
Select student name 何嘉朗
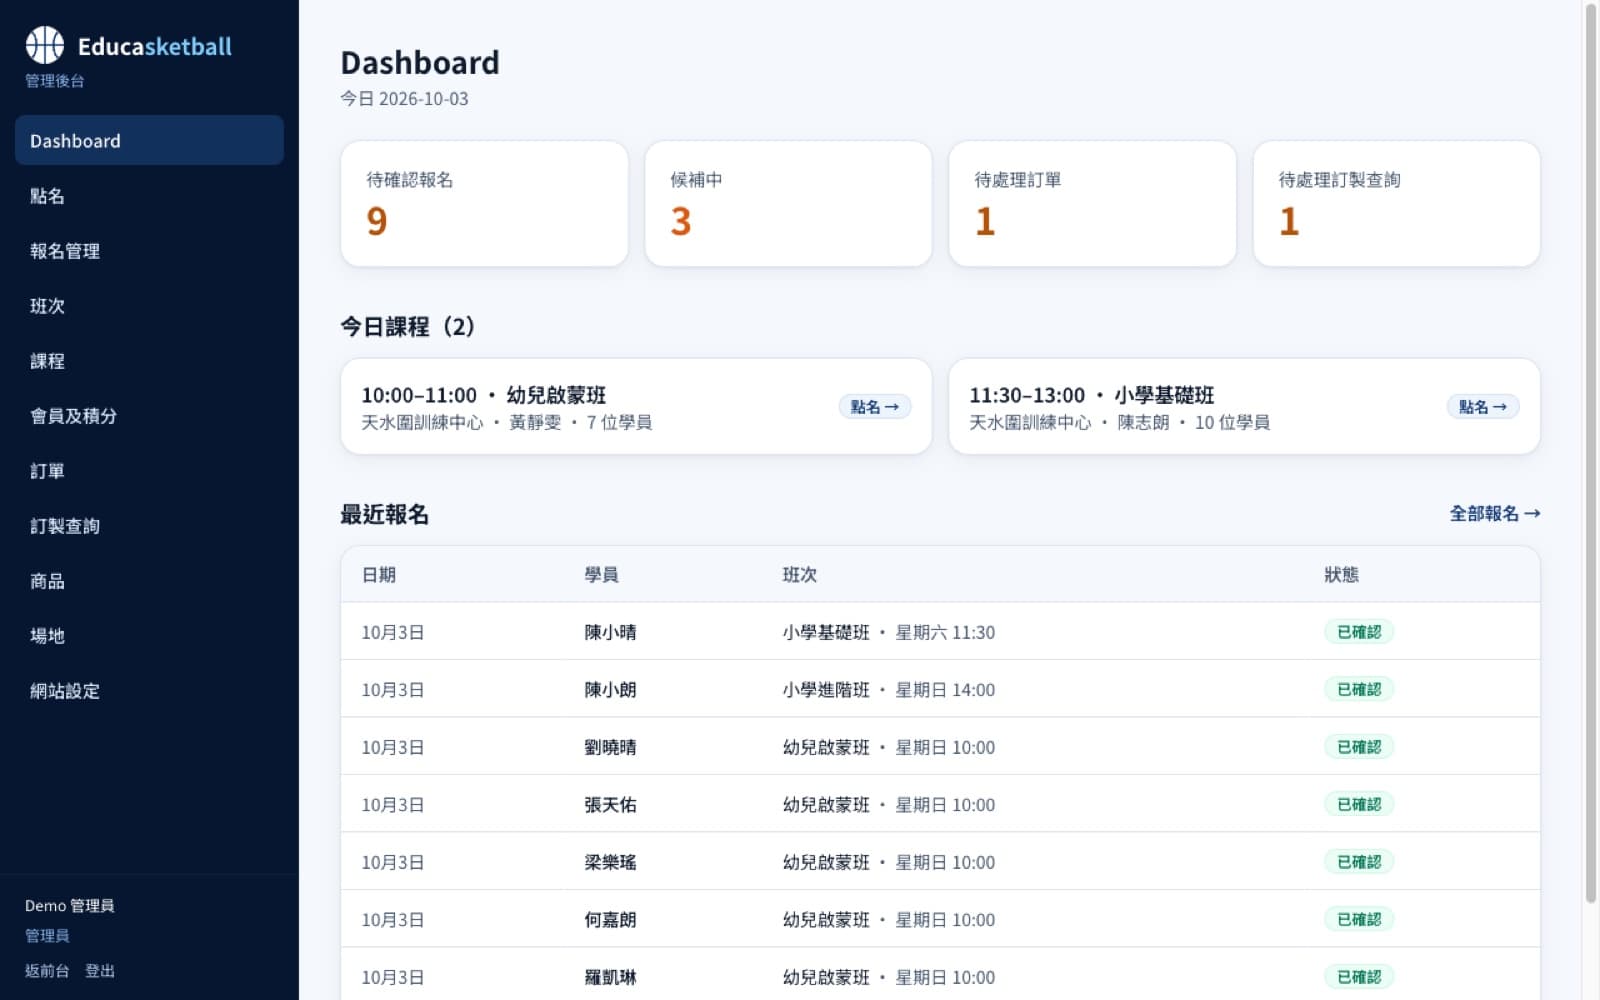[610, 919]
